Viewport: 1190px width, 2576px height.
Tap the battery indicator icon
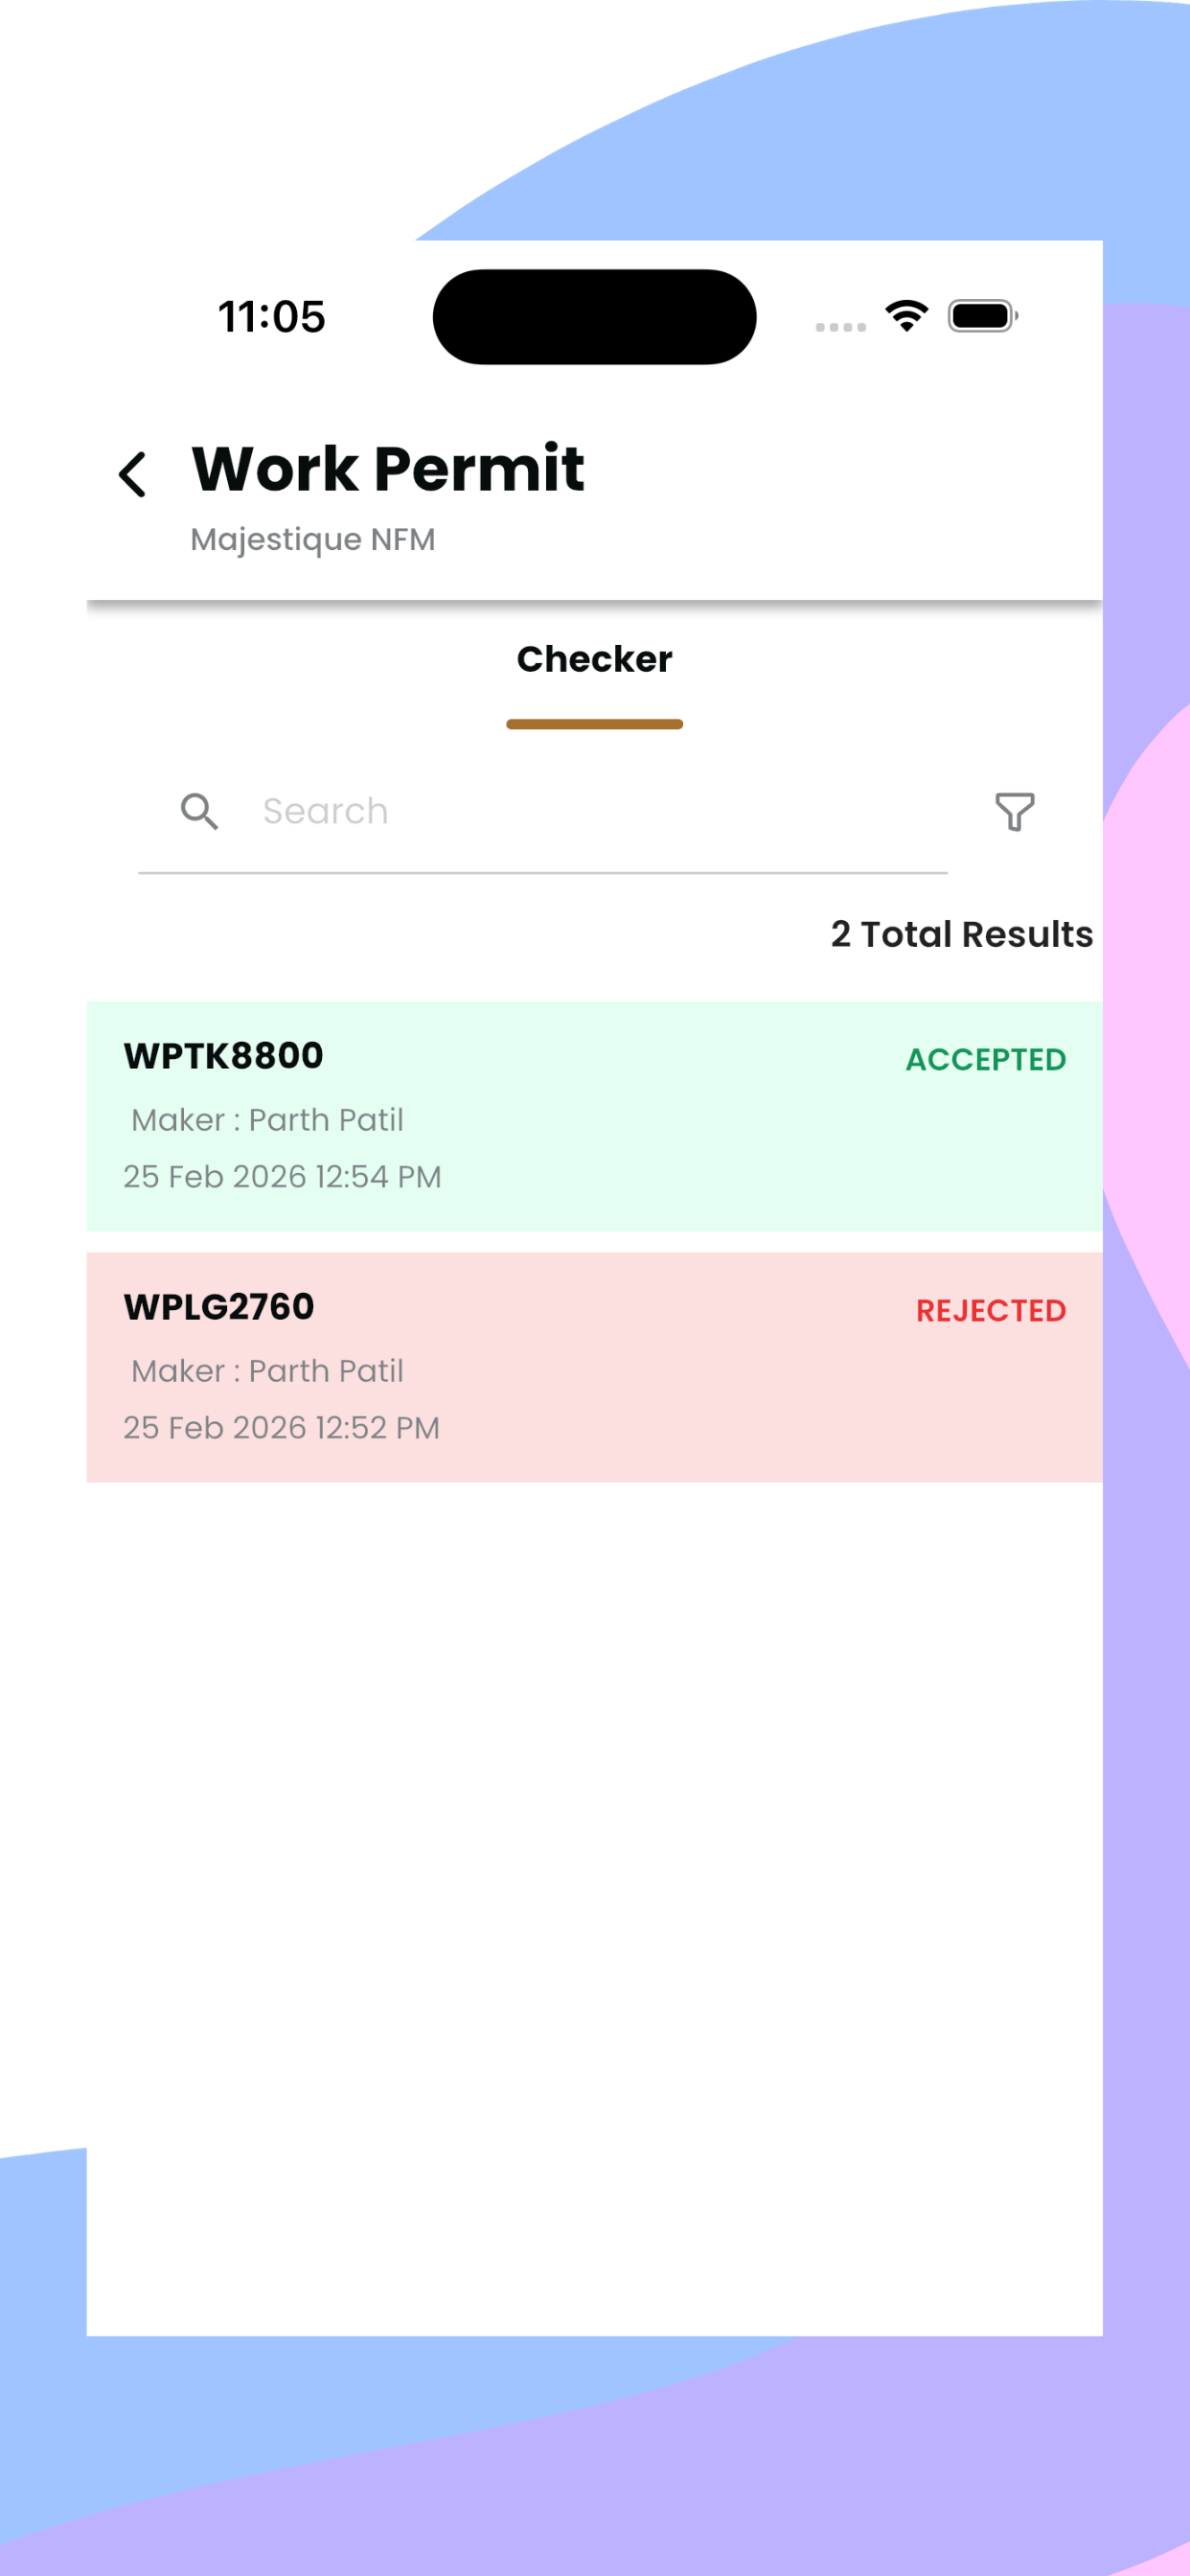982,316
